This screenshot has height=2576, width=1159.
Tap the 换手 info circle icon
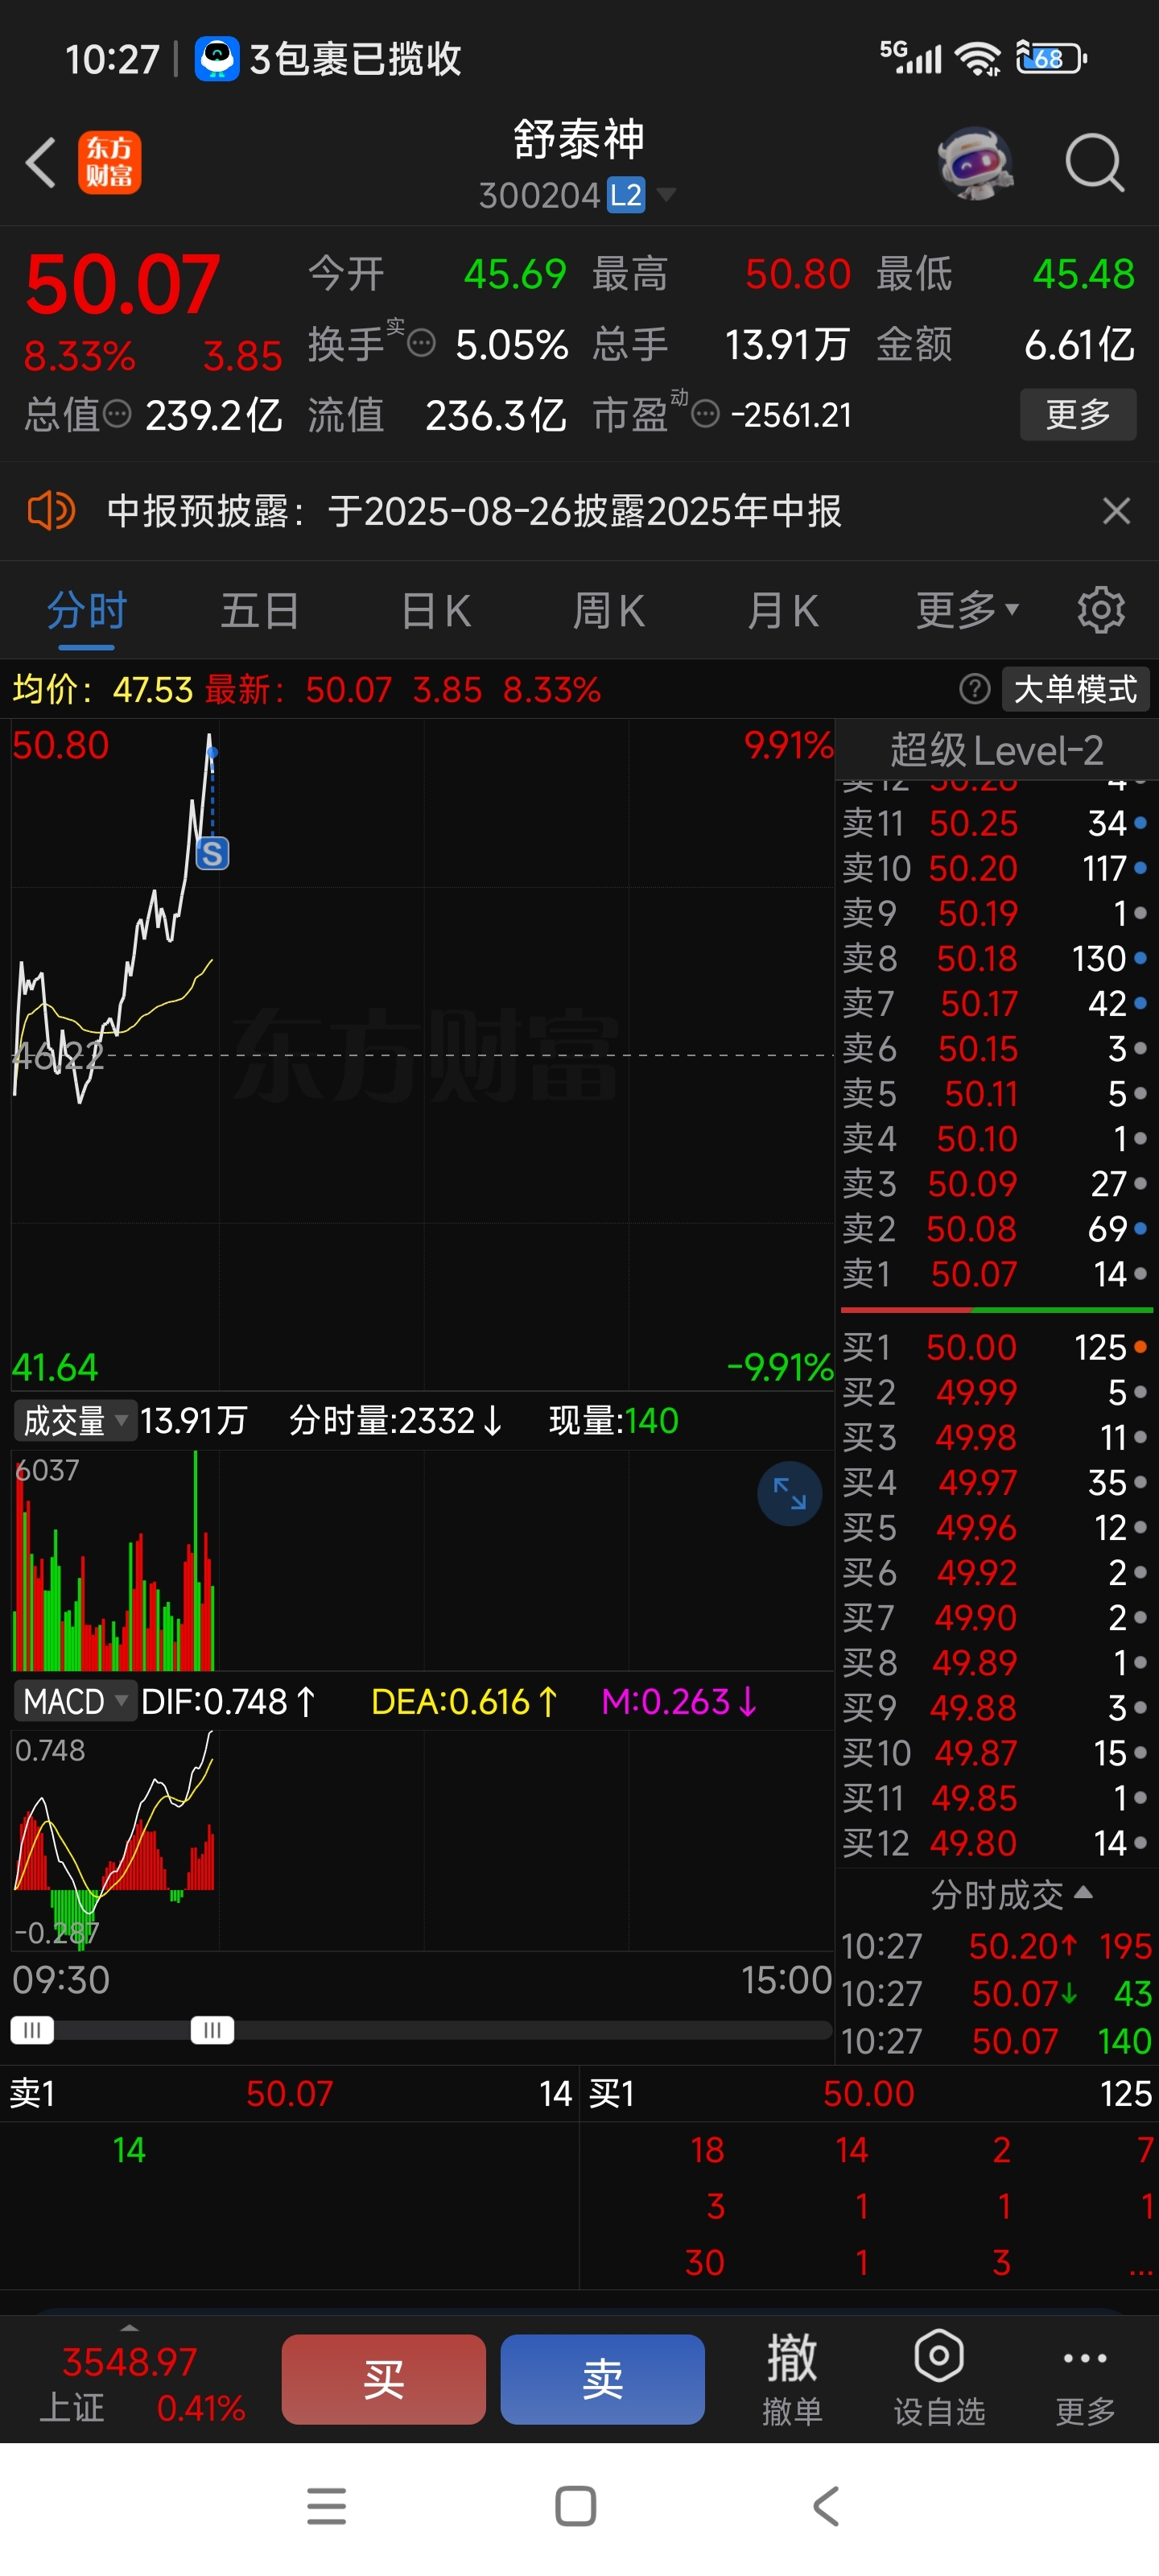[422, 344]
